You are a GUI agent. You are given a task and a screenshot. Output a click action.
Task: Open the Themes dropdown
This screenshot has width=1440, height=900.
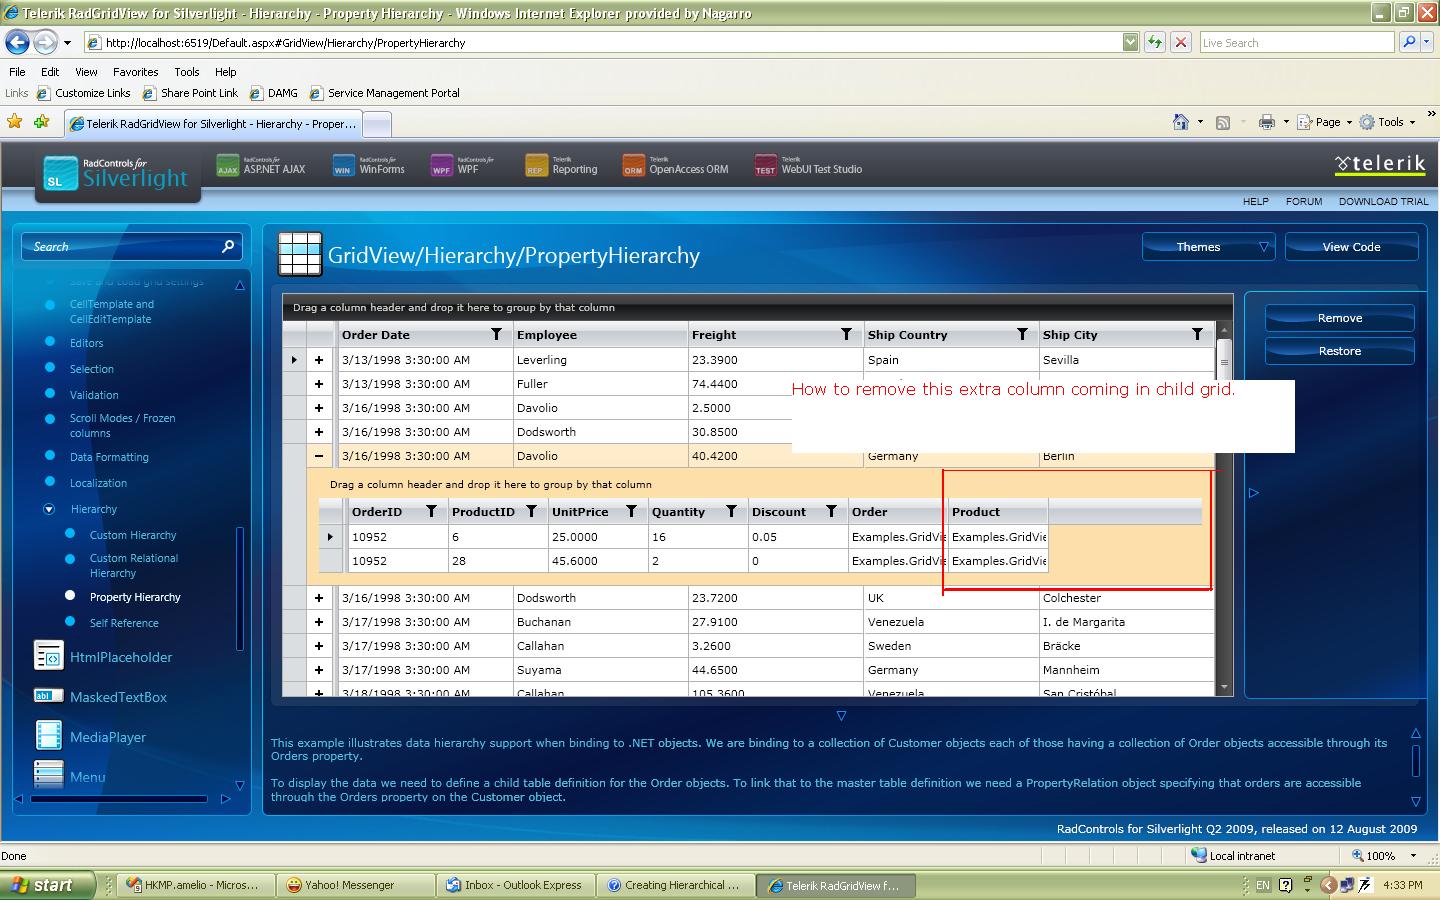(1209, 247)
